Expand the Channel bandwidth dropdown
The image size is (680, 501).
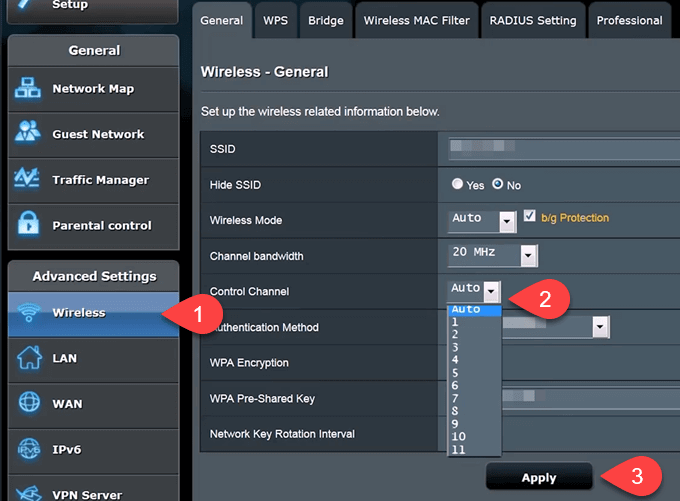(x=527, y=255)
